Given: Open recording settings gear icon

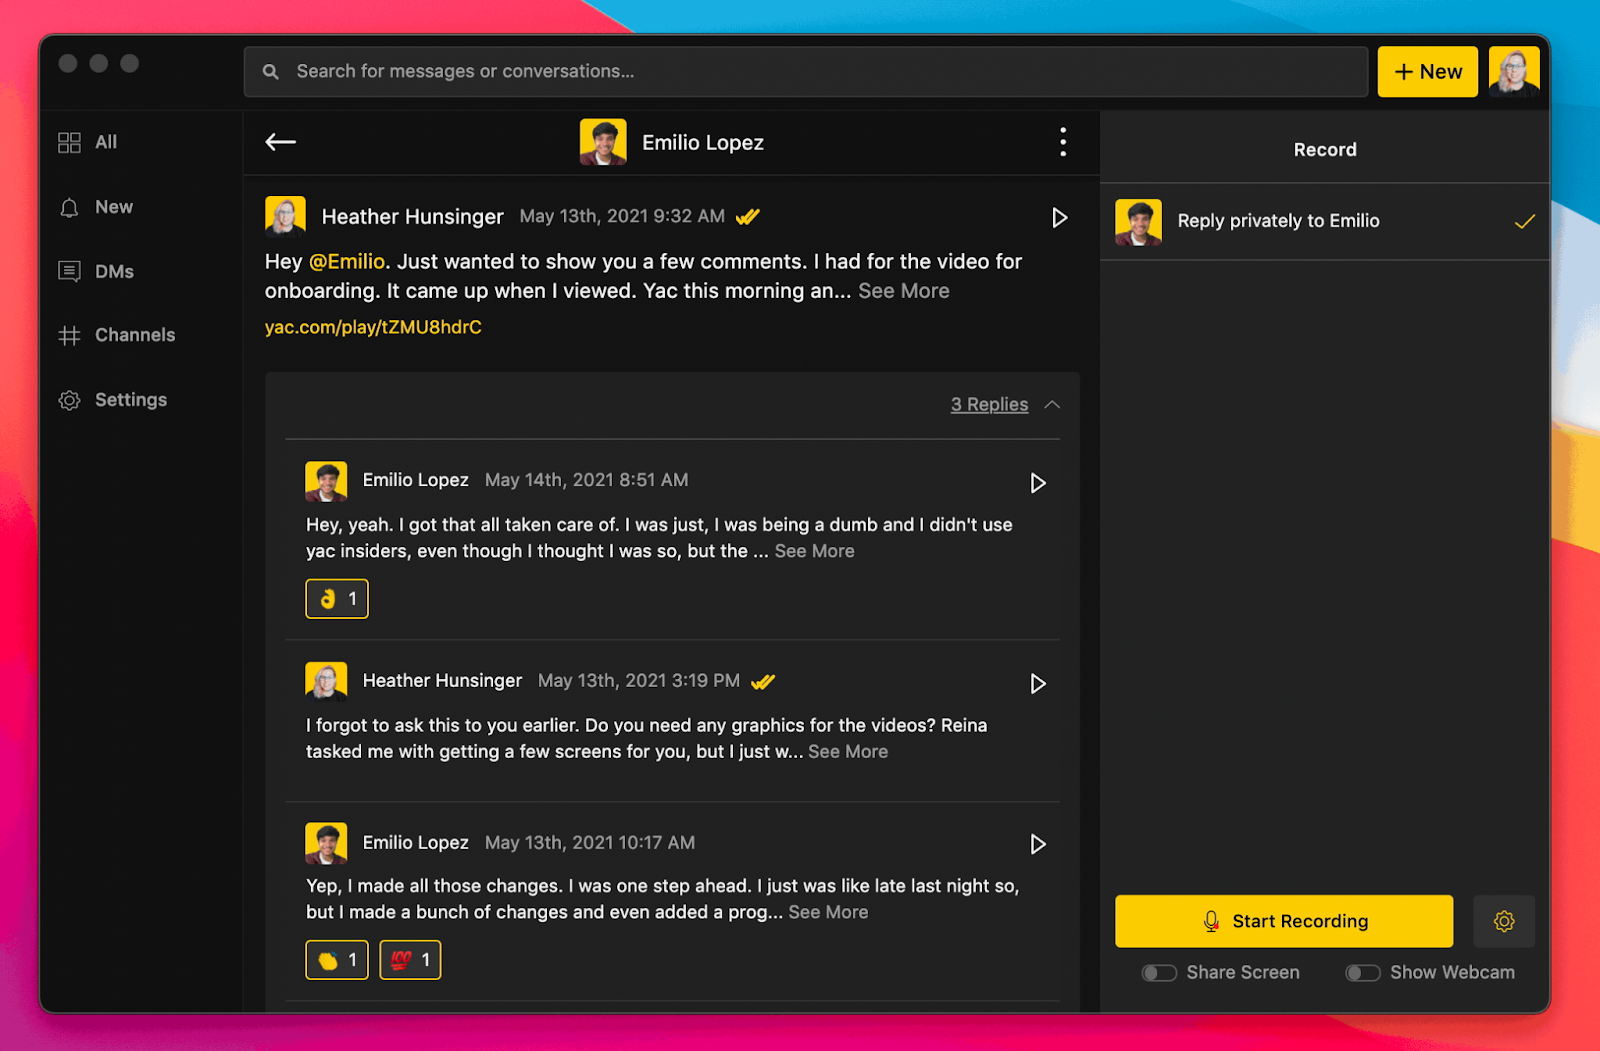Looking at the screenshot, I should click(x=1504, y=921).
